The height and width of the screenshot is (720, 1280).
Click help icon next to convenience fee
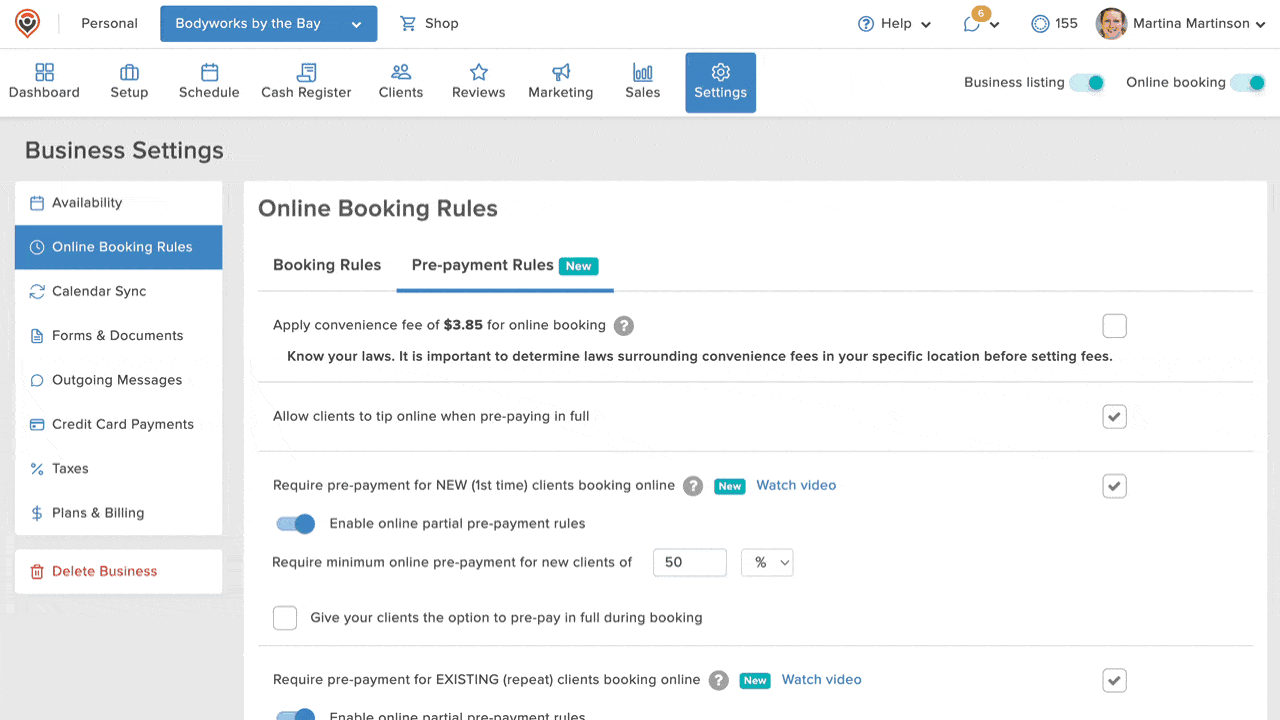624,326
